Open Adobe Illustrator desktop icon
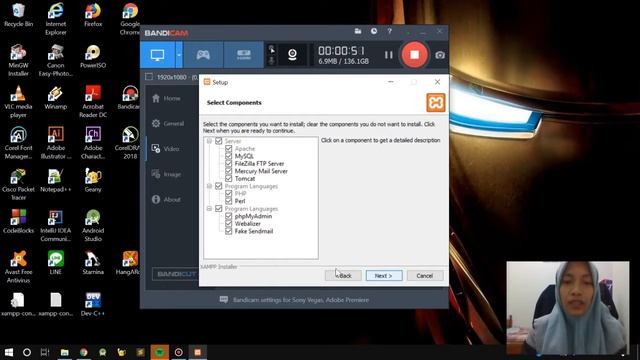640x360 pixels. [56, 143]
